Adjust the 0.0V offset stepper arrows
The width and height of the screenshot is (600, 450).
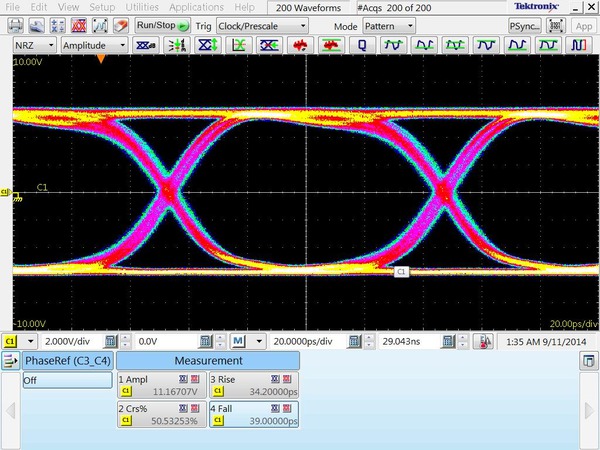(220, 341)
